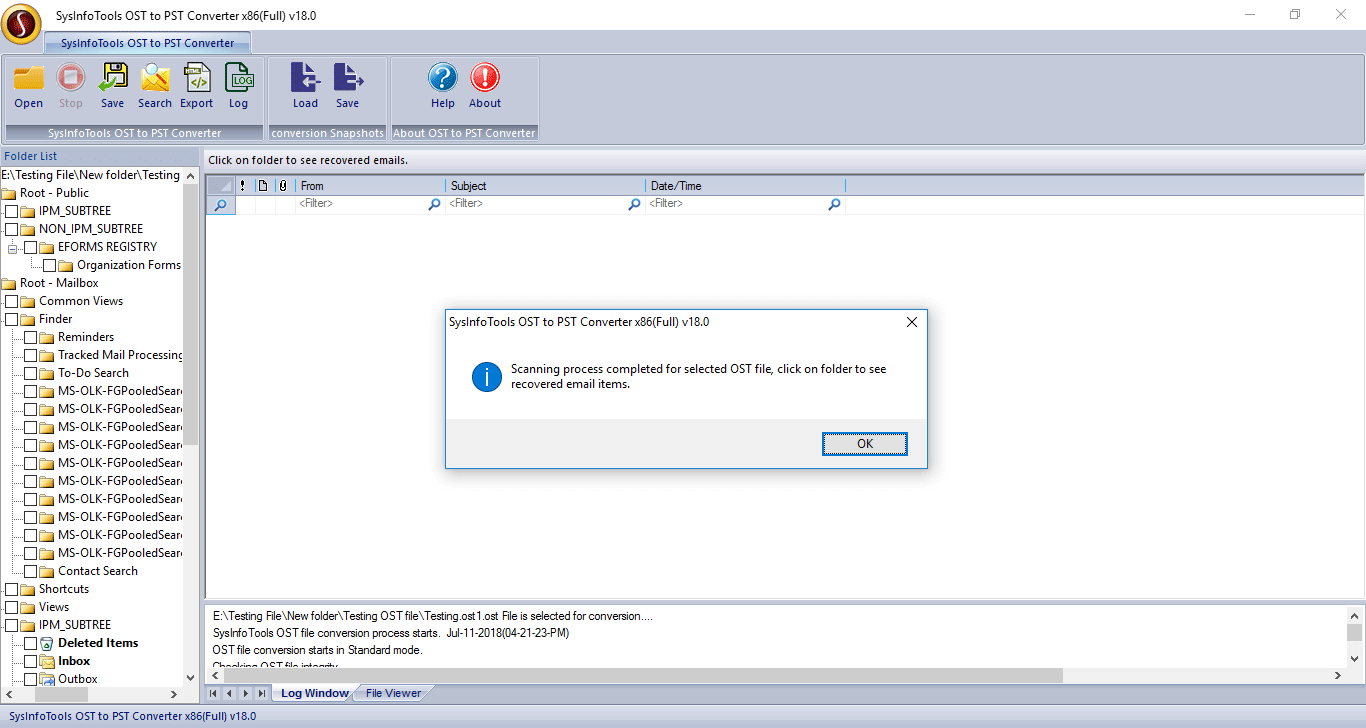This screenshot has width=1366, height=728.
Task: Click the Inbox folder icon
Action: pyautogui.click(x=47, y=661)
